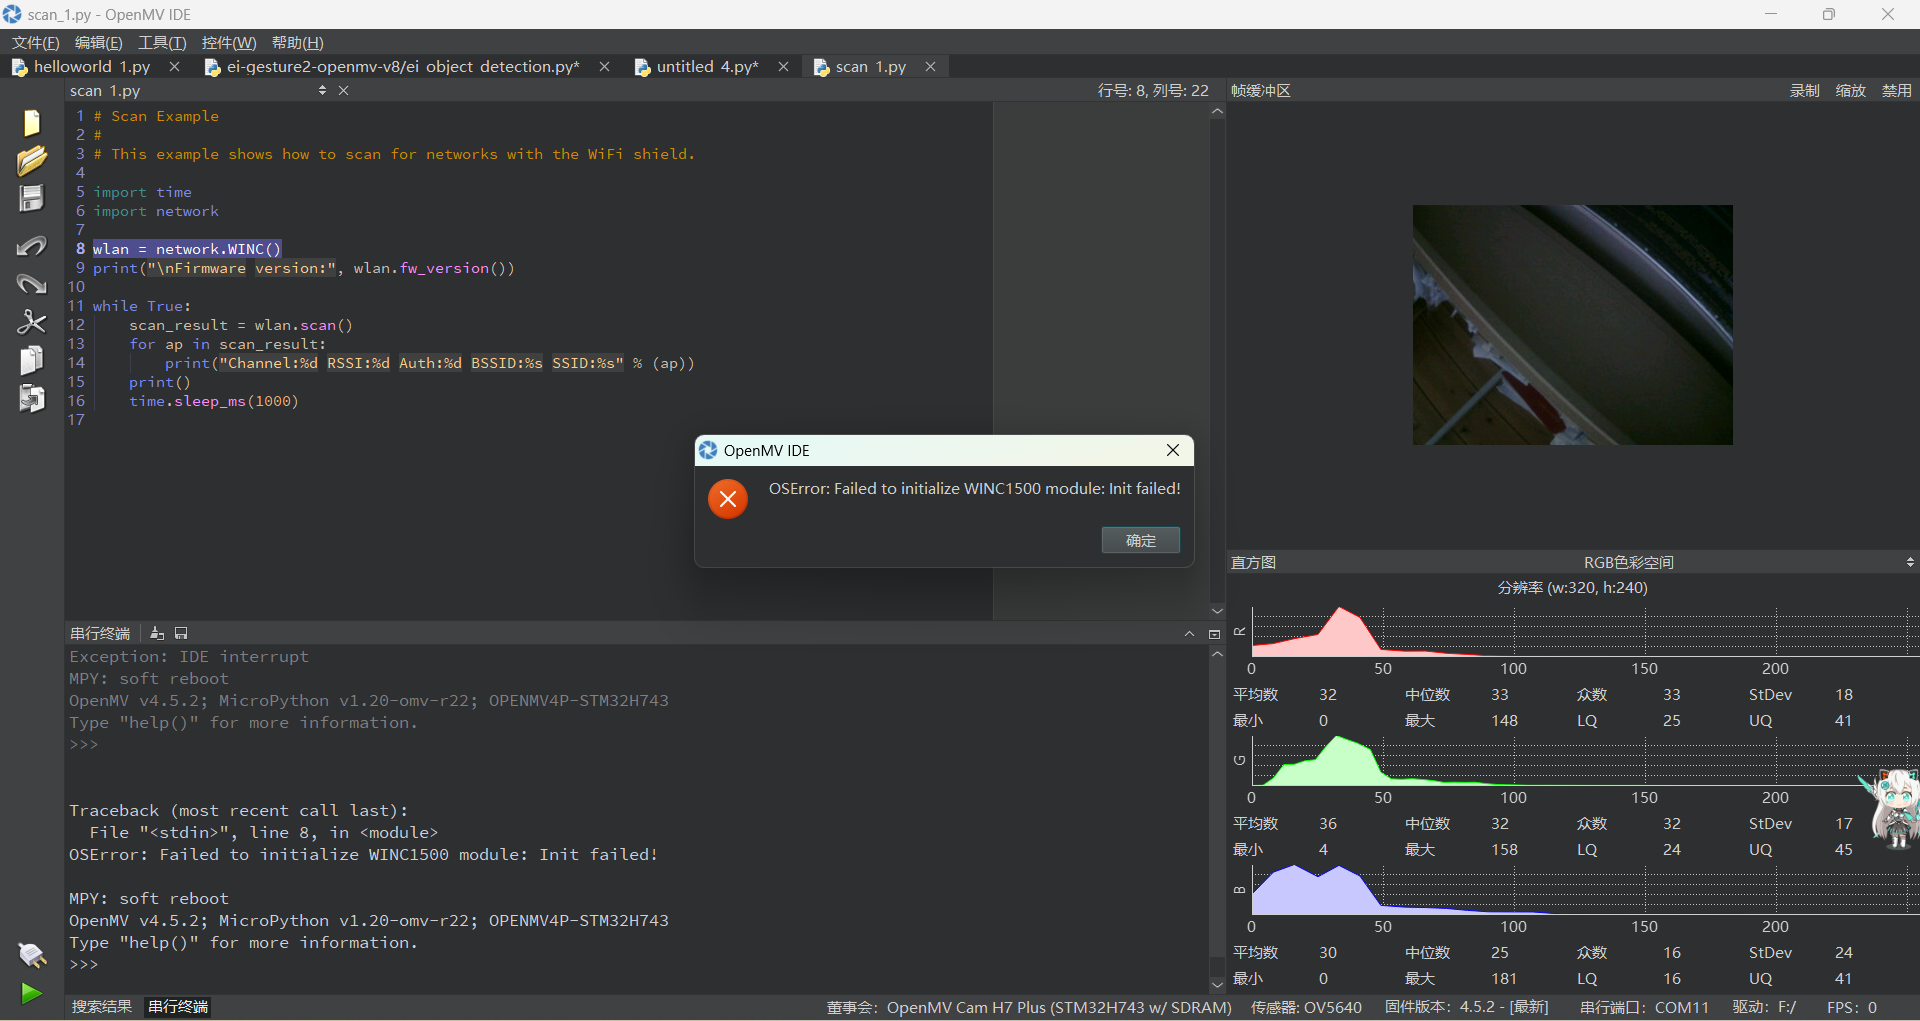Click terminal scrollbar down arrow
The width and height of the screenshot is (1920, 1021).
[1217, 984]
